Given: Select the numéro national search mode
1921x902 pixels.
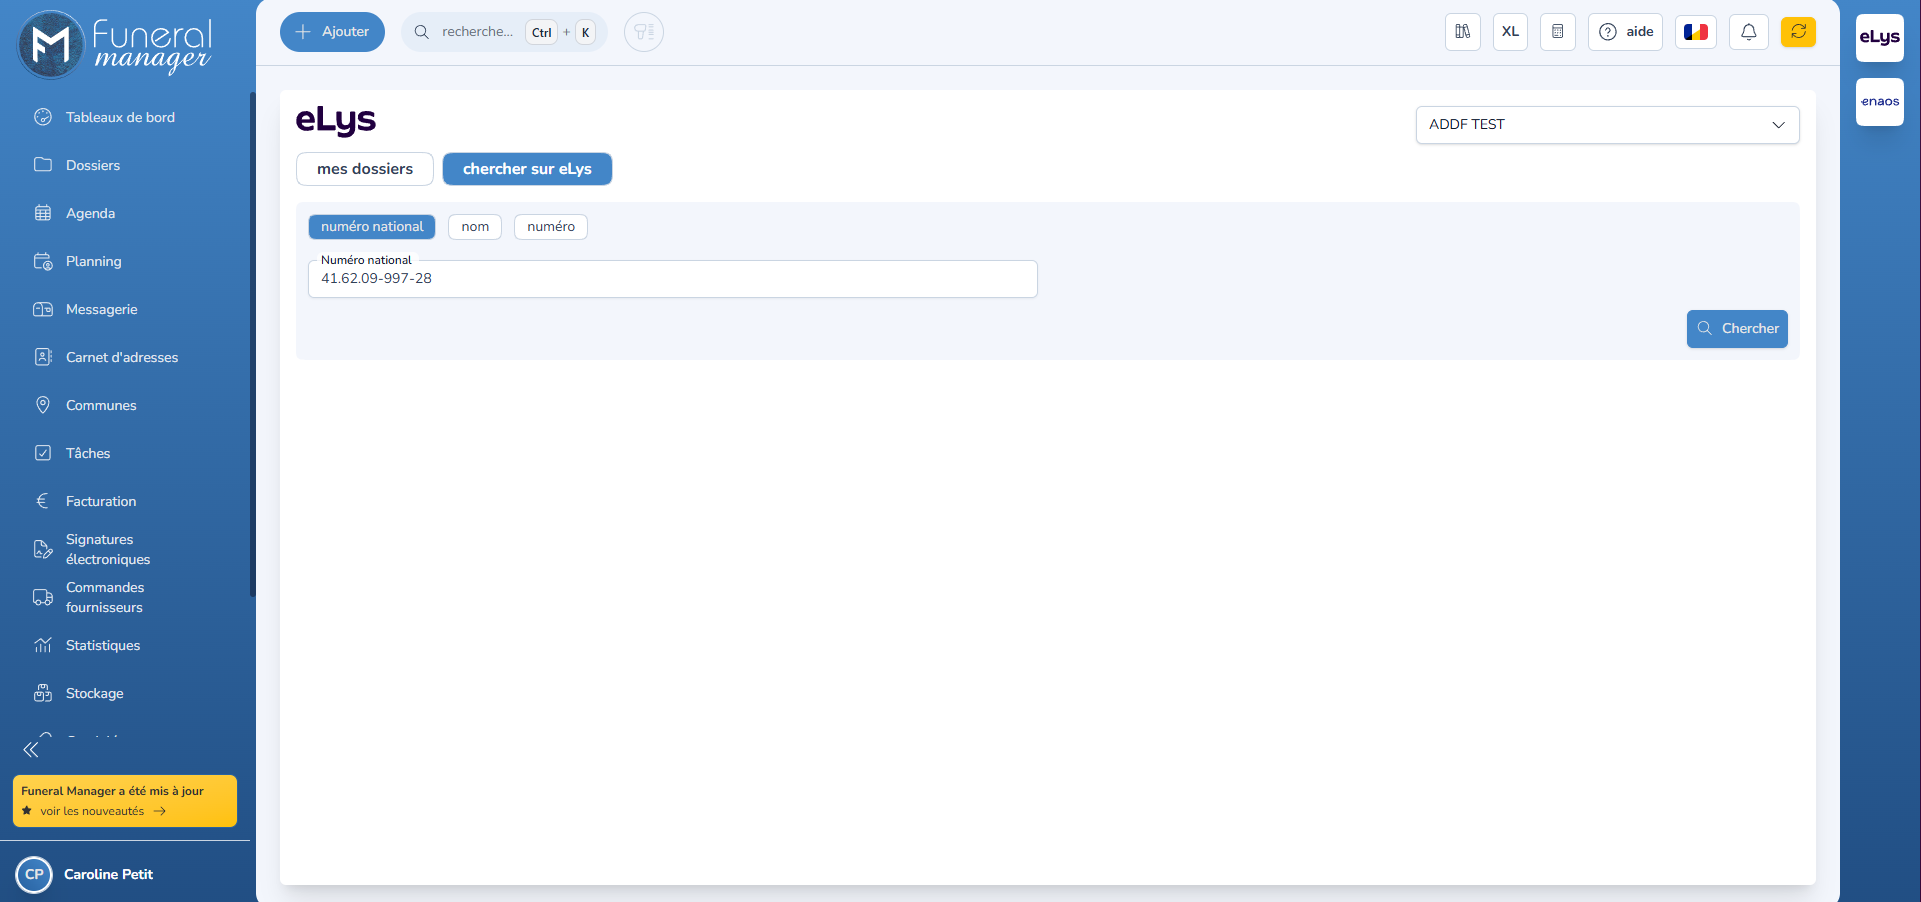Looking at the screenshot, I should coord(372,227).
